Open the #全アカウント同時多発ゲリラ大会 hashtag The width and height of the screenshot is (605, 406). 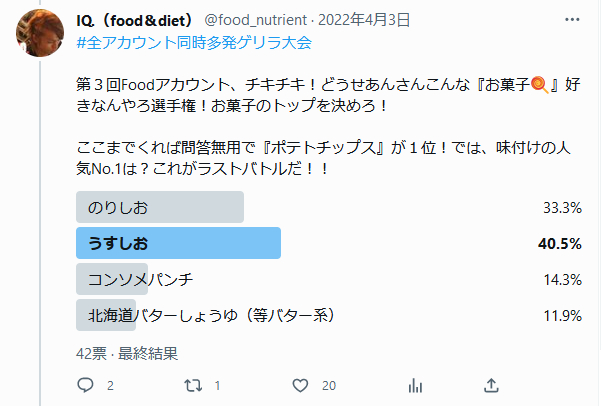click(x=194, y=42)
